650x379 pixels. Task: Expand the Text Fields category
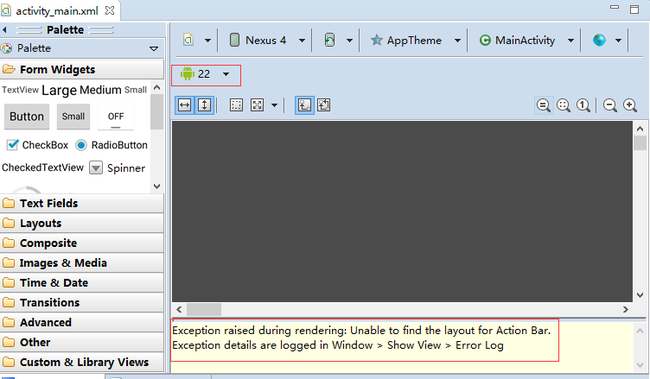82,203
